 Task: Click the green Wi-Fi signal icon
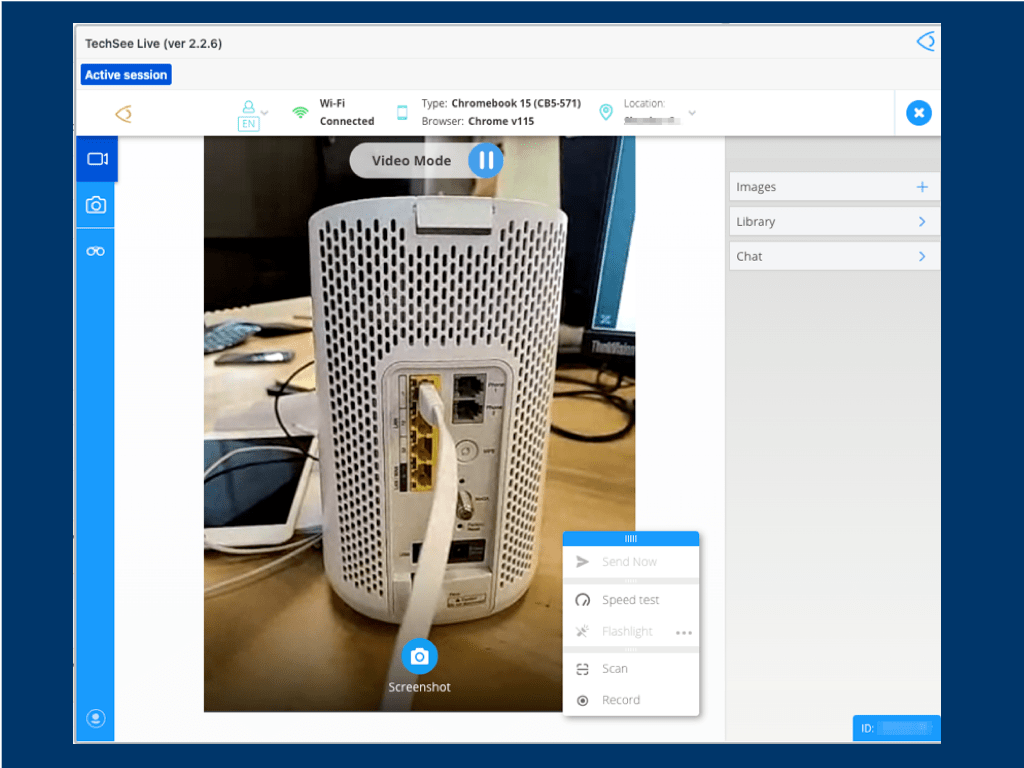300,112
